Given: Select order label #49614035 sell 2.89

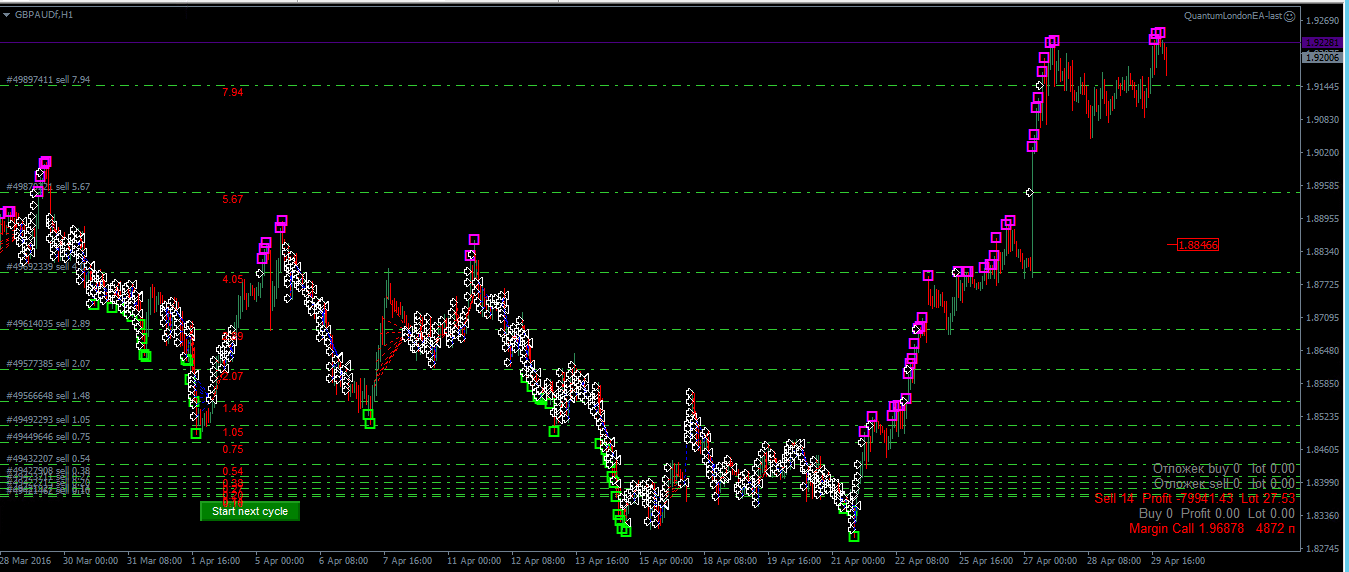Looking at the screenshot, I should 48,324.
